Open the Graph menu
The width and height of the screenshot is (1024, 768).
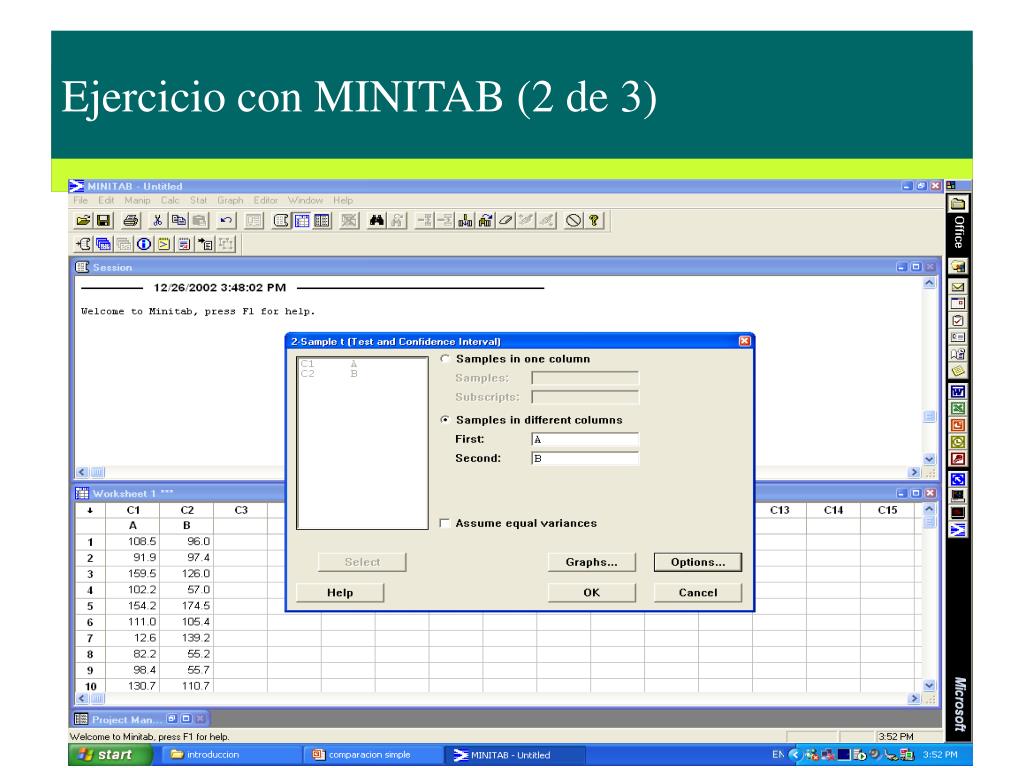pos(231,200)
